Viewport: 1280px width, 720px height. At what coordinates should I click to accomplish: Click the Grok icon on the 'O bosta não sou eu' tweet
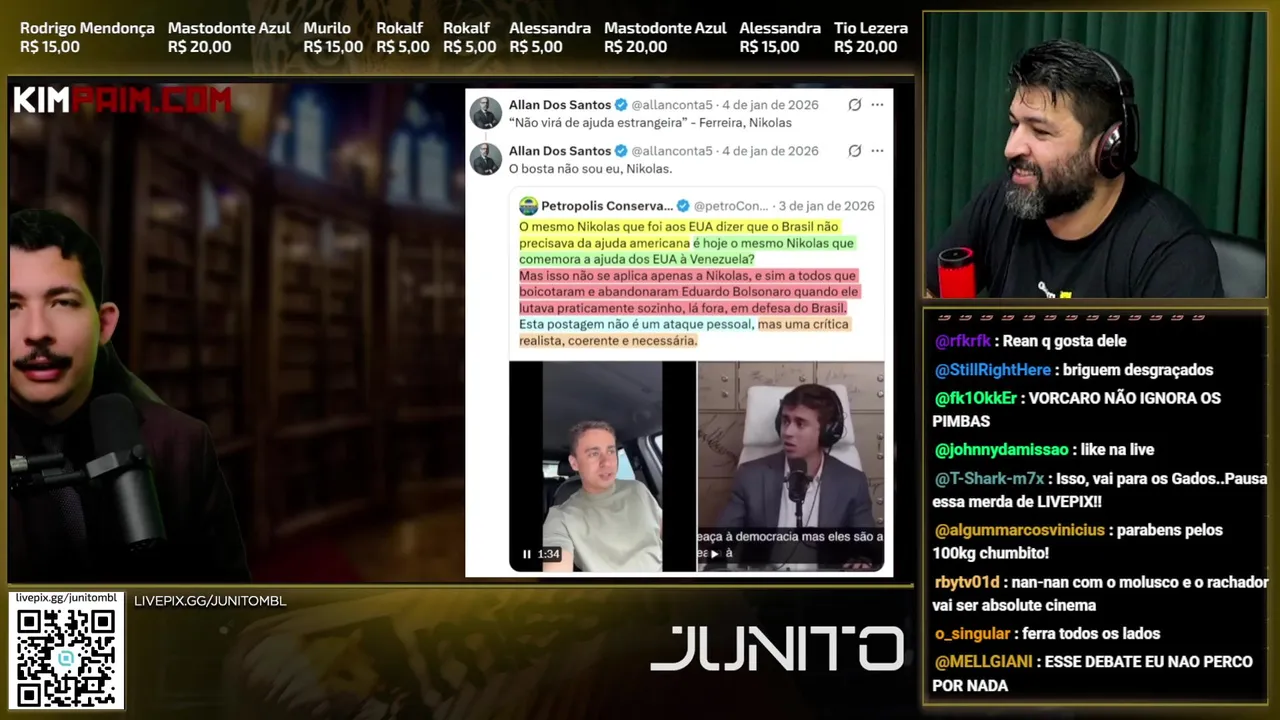point(854,151)
